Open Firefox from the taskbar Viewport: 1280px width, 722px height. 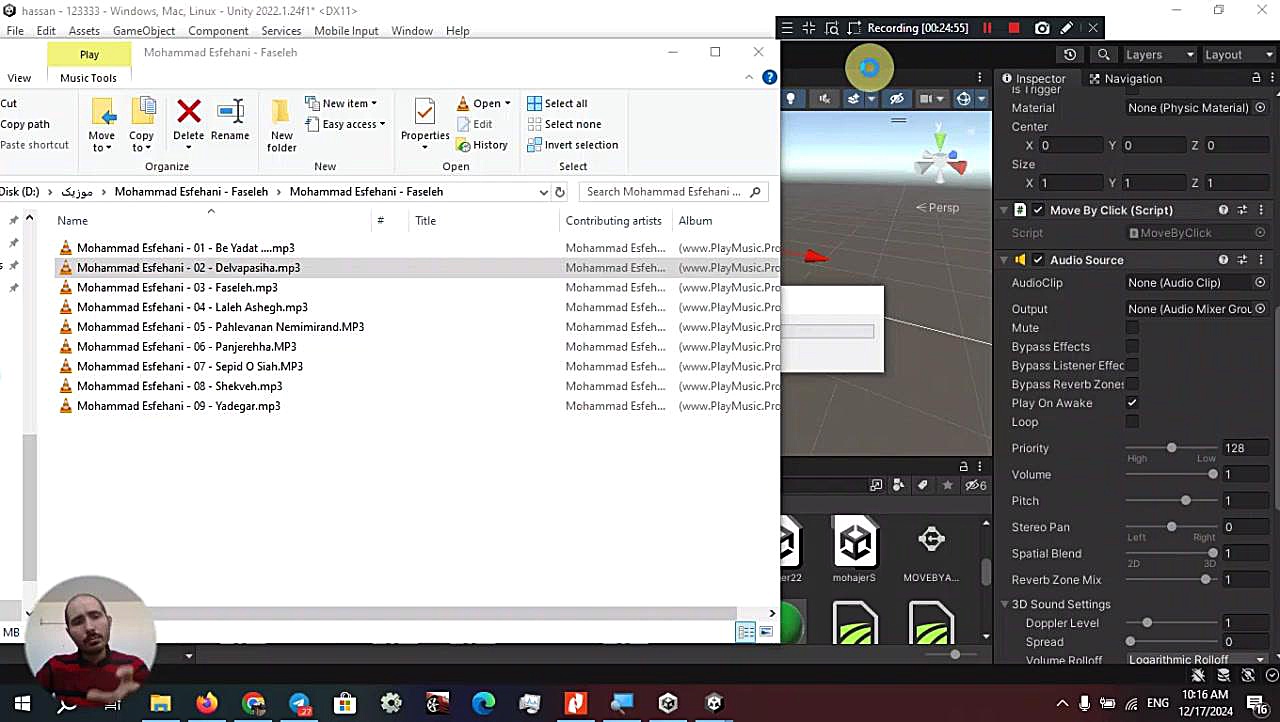207,704
